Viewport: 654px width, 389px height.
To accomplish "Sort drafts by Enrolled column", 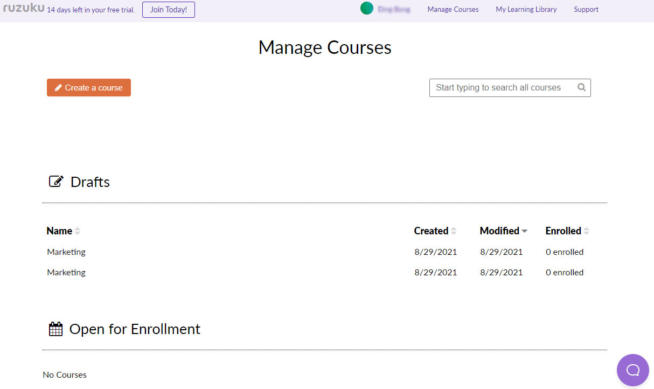I will tap(567, 231).
